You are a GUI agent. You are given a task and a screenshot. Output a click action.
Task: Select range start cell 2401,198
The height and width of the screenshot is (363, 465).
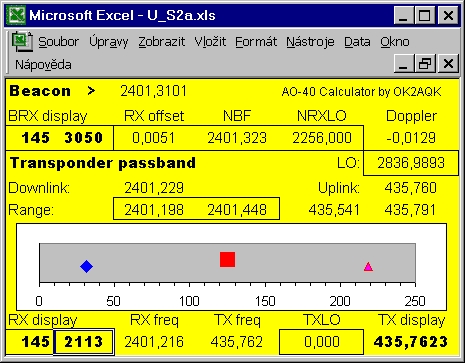(x=154, y=210)
